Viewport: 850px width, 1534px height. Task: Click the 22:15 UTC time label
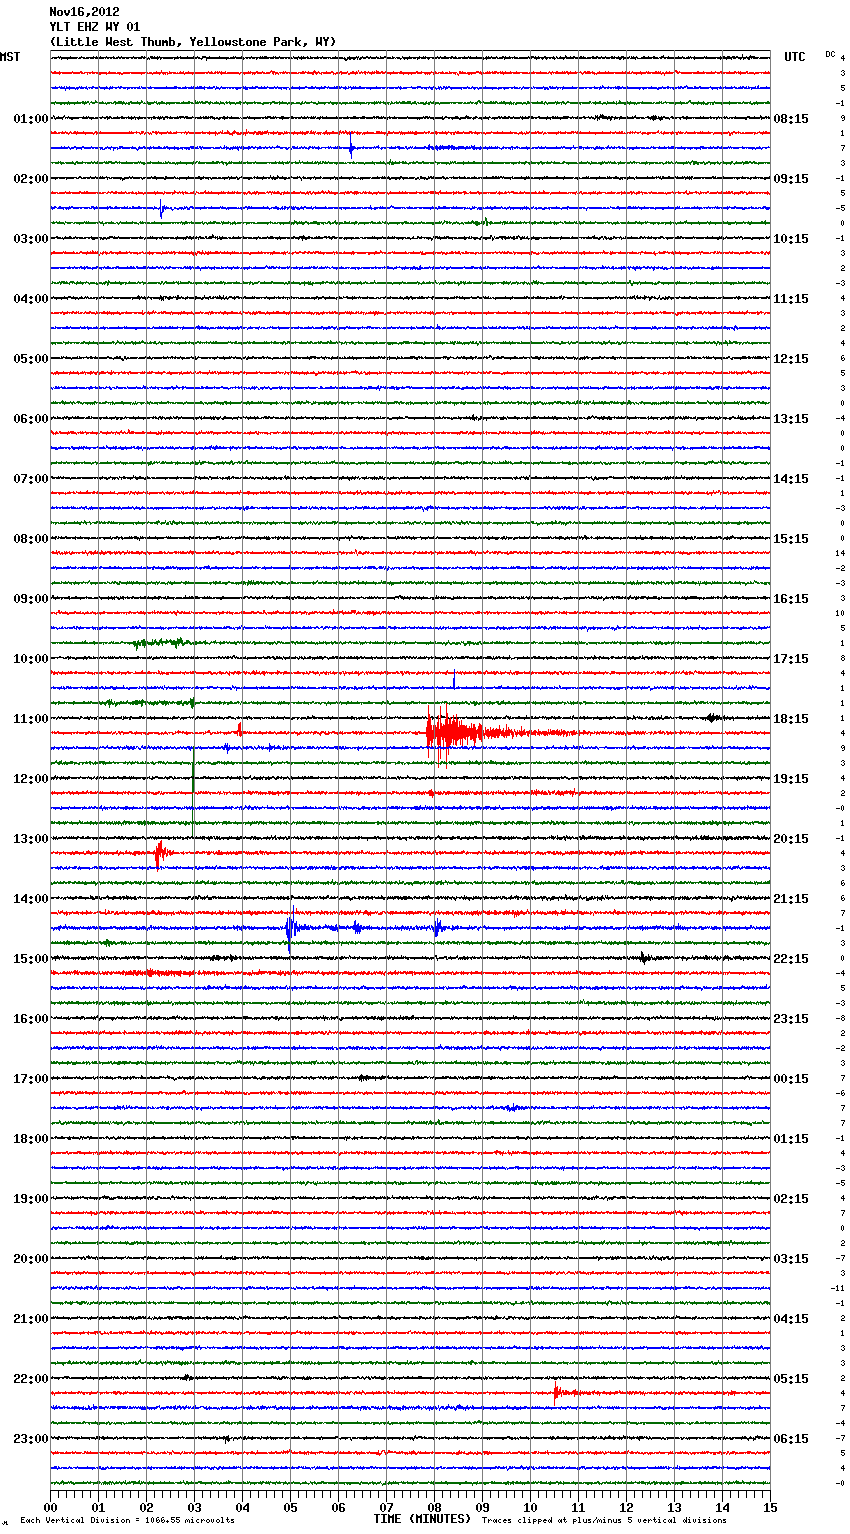791,959
